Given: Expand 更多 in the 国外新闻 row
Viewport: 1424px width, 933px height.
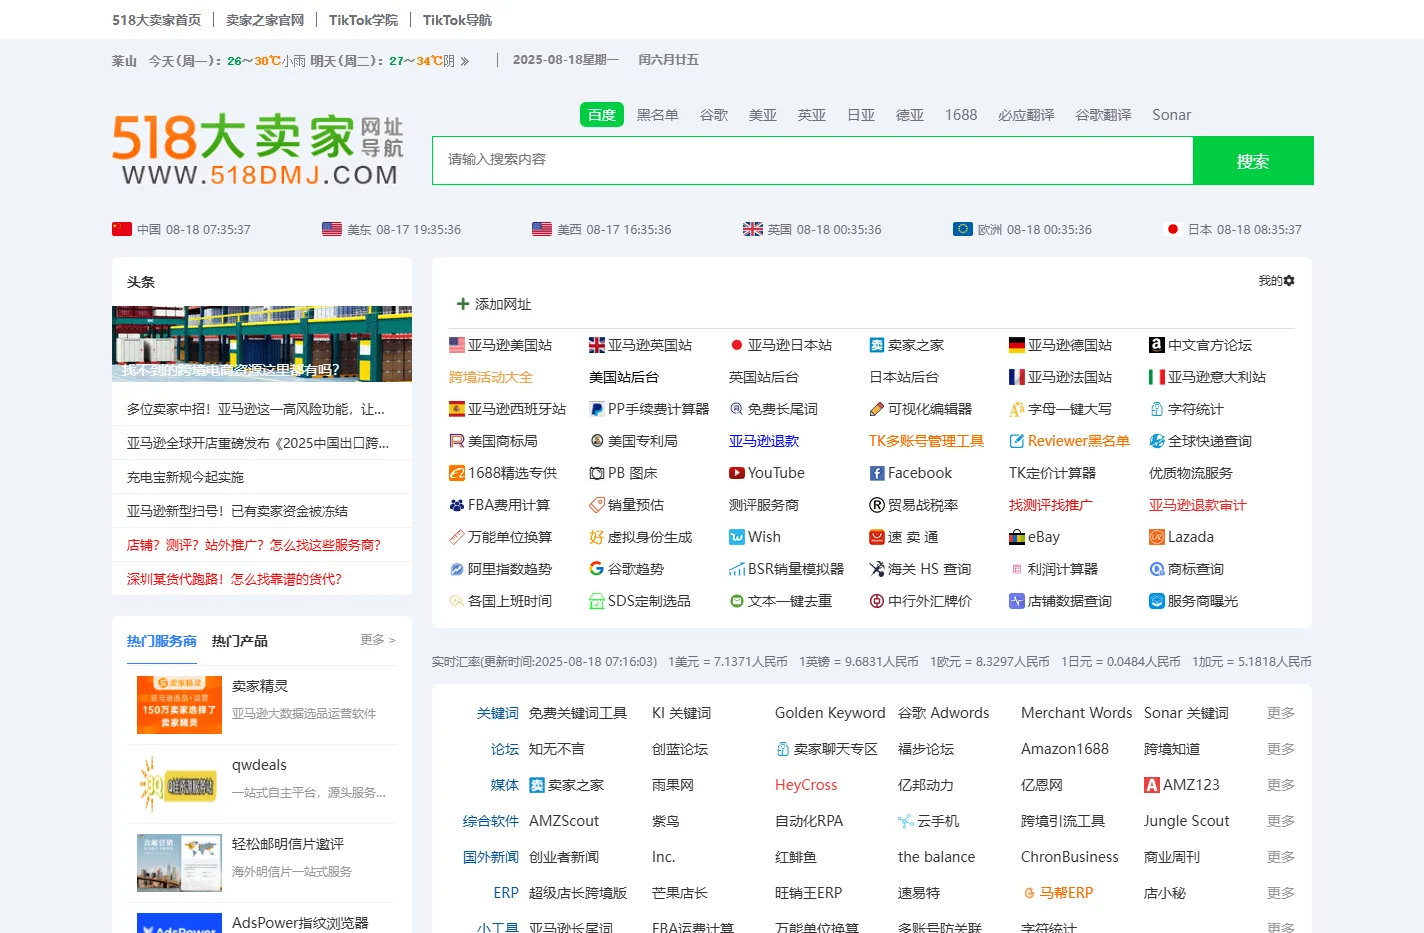Looking at the screenshot, I should pos(1280,857).
